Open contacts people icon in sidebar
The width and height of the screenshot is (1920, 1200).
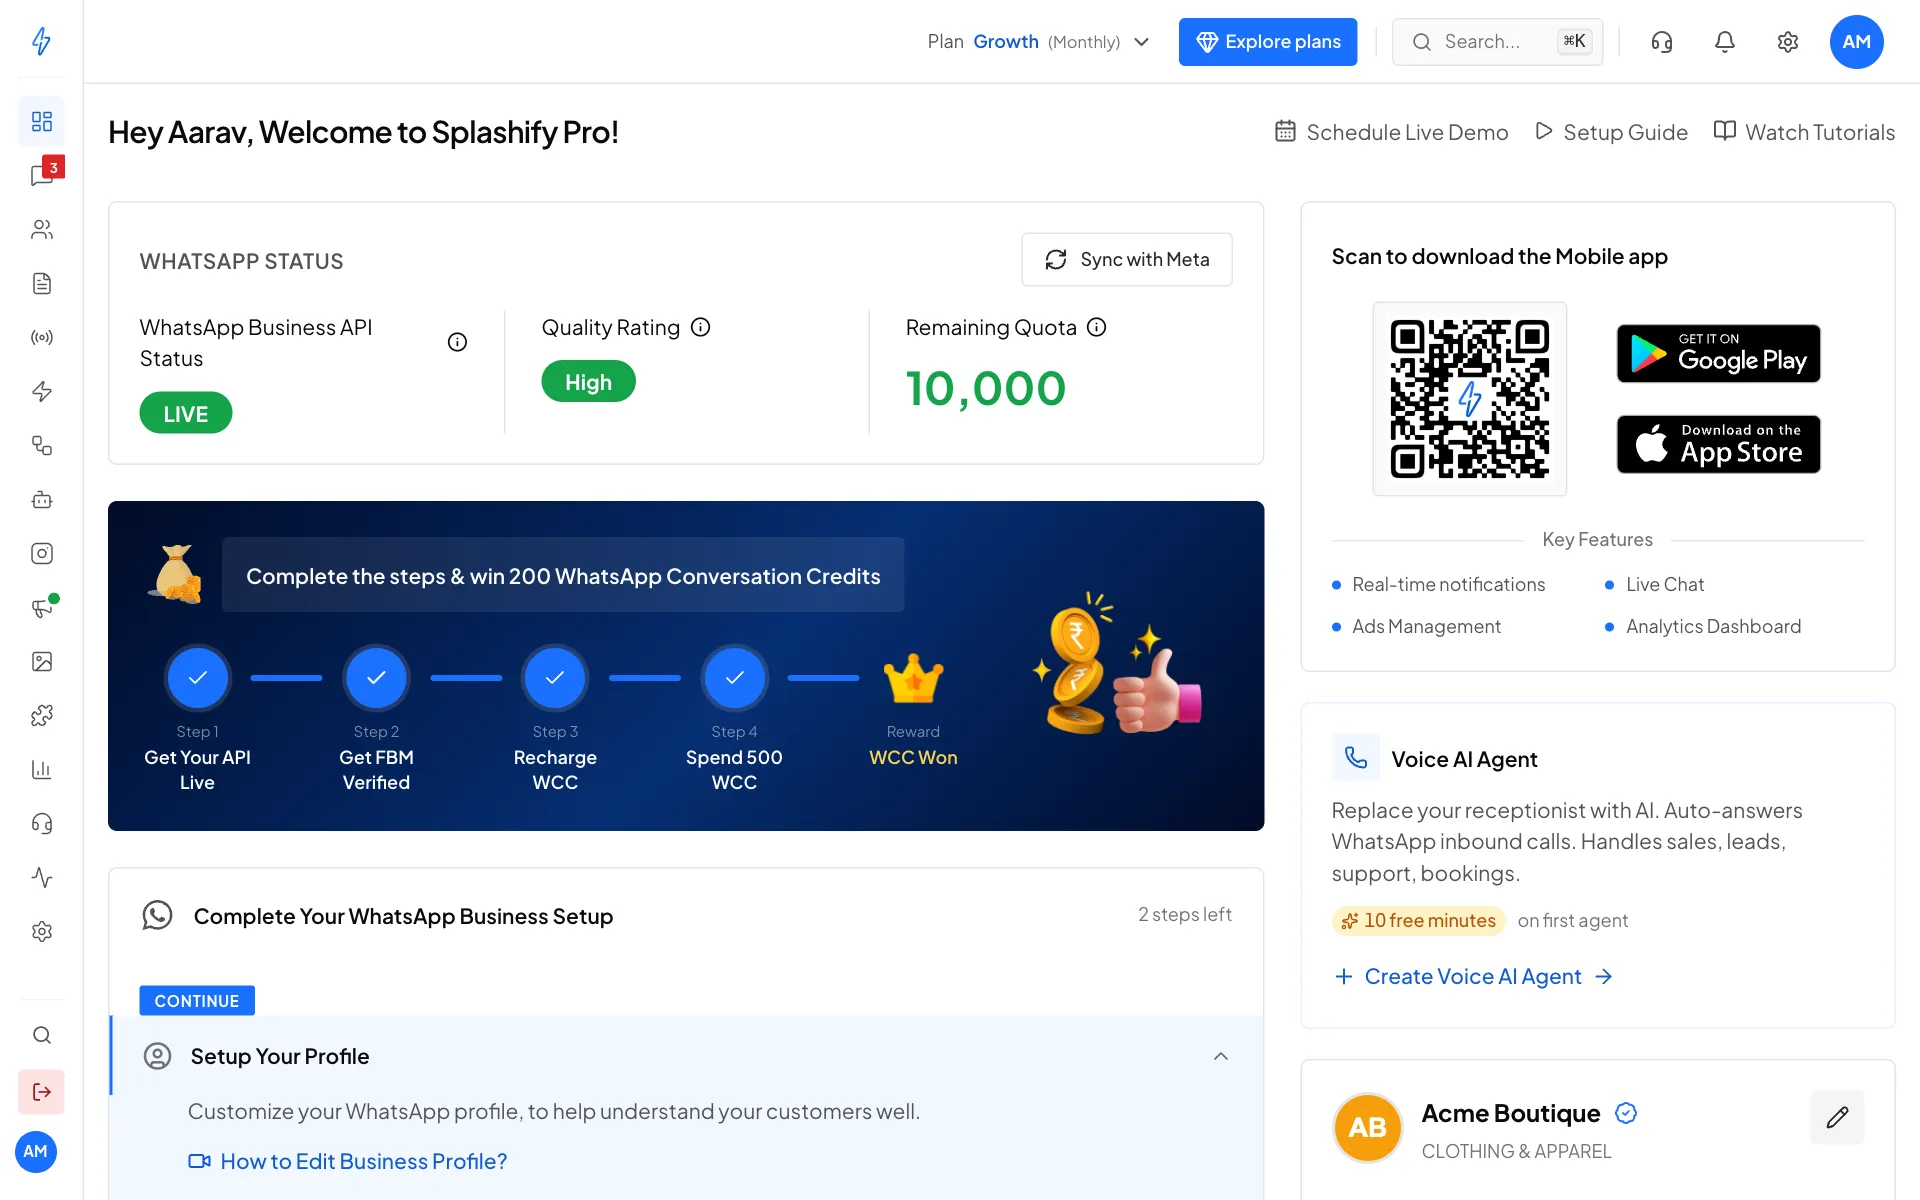click(x=41, y=230)
